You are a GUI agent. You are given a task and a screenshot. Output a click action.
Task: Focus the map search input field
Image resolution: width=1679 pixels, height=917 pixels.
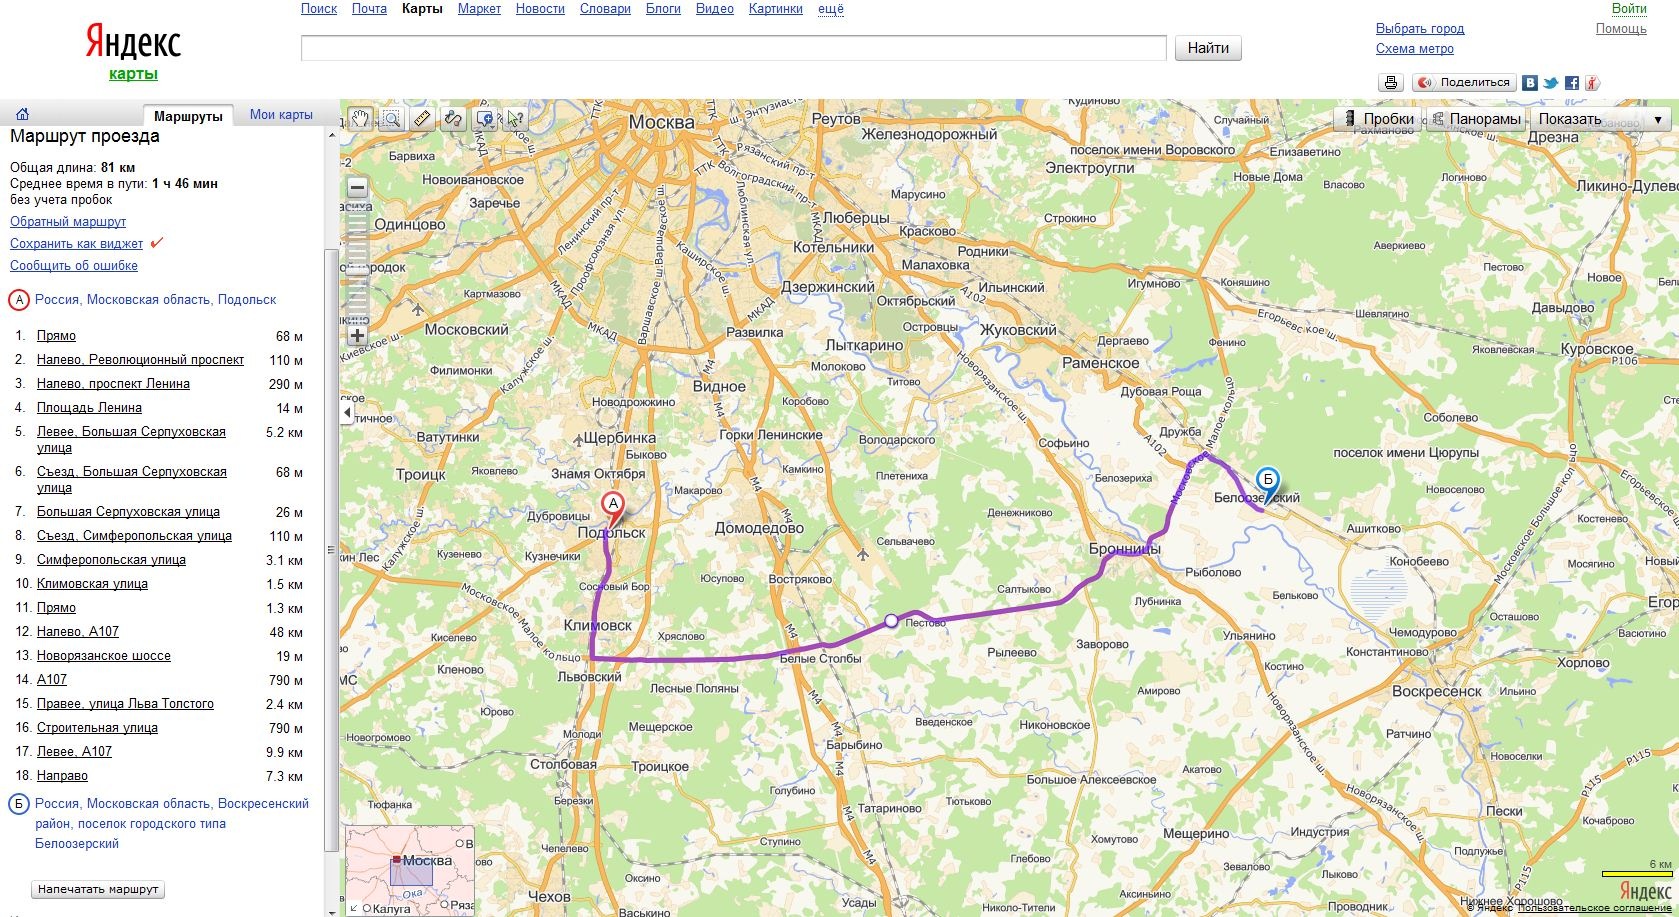[x=733, y=48]
